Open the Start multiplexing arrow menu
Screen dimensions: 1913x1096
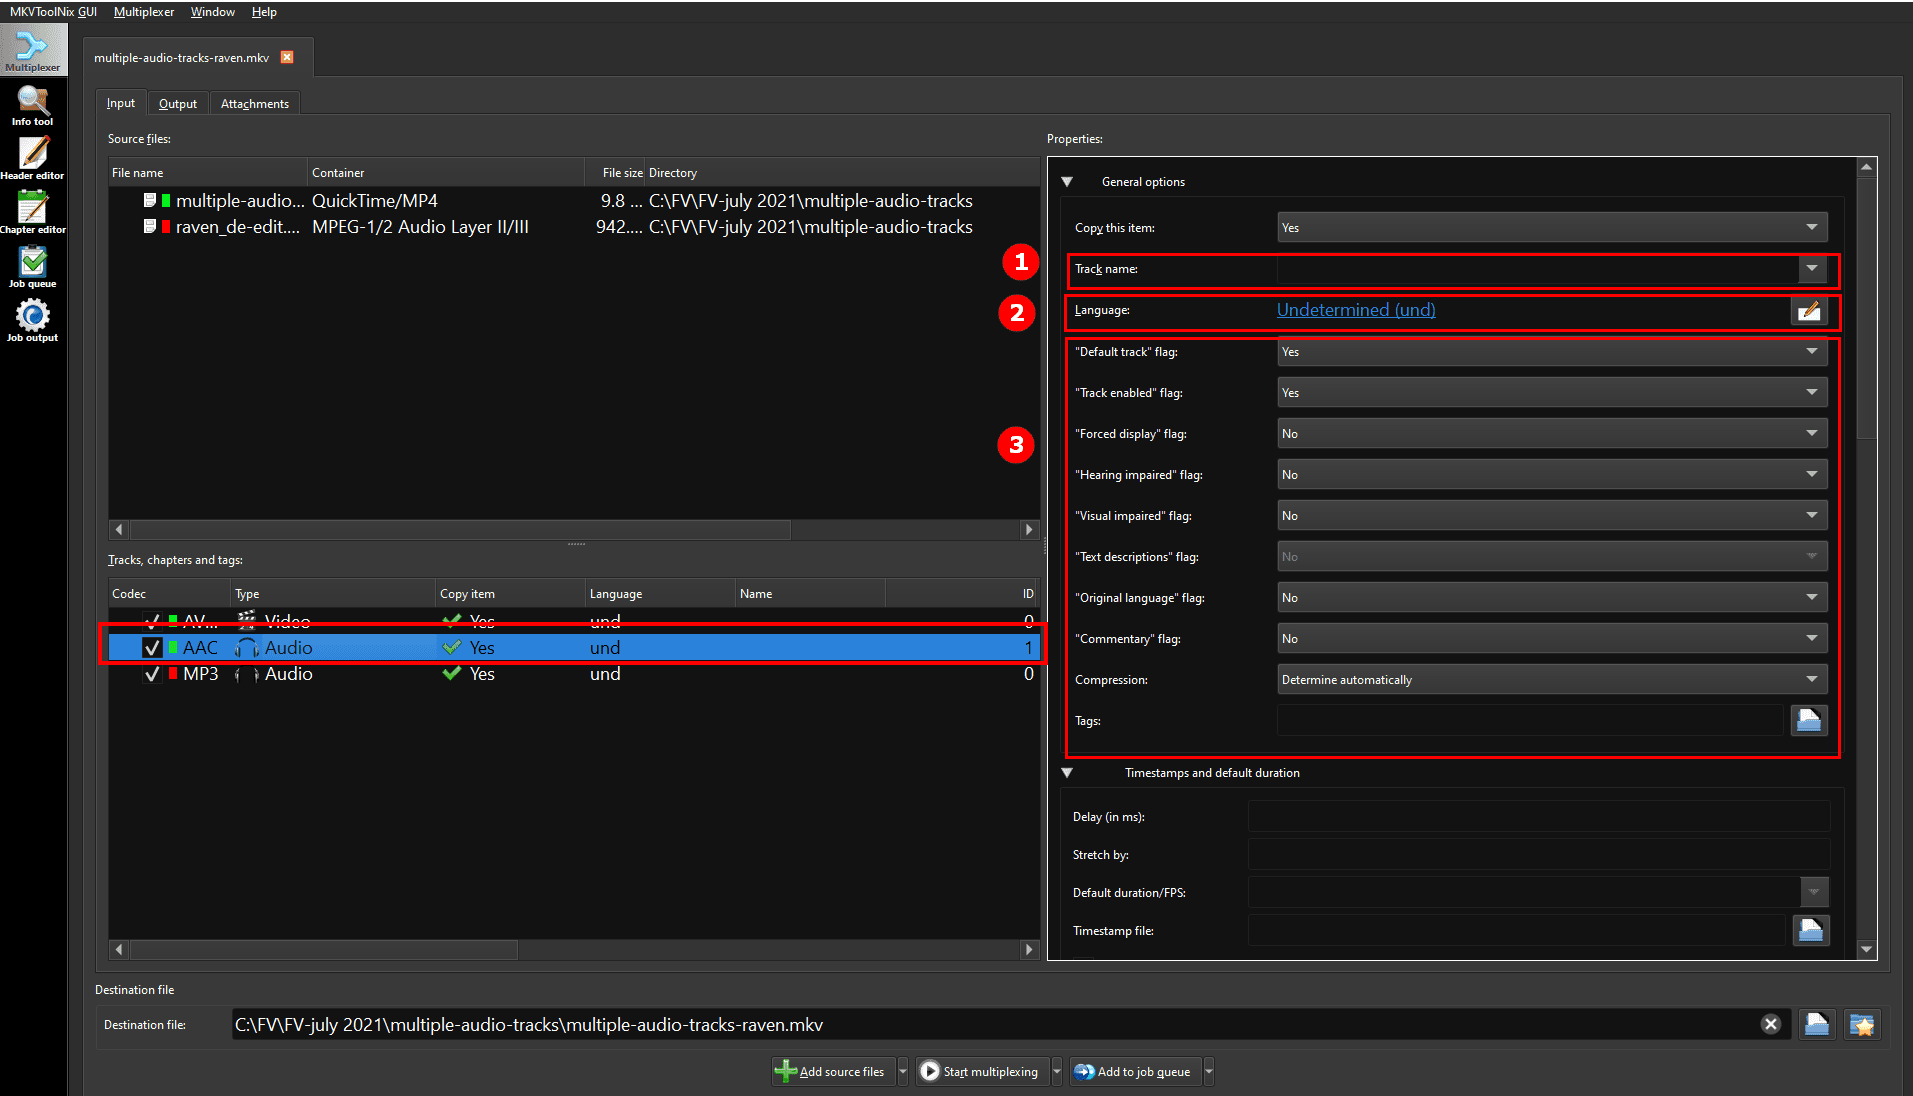[x=1057, y=1071]
